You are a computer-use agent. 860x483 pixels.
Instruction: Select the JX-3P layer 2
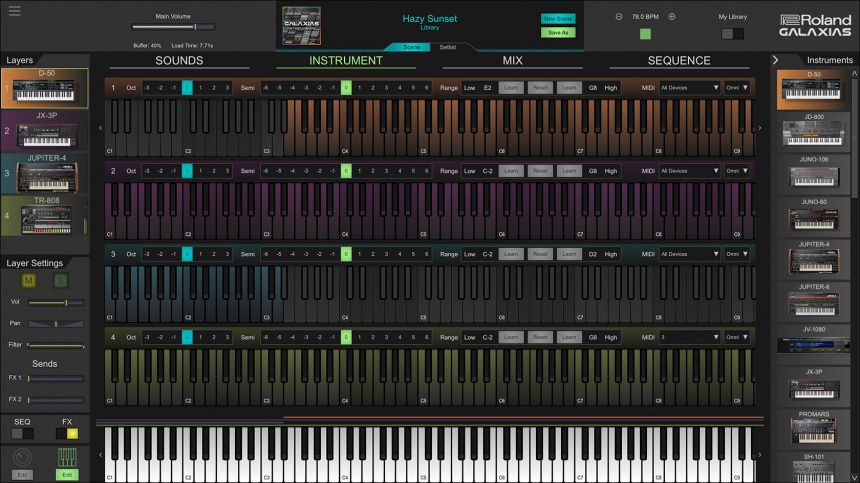pyautogui.click(x=44, y=130)
